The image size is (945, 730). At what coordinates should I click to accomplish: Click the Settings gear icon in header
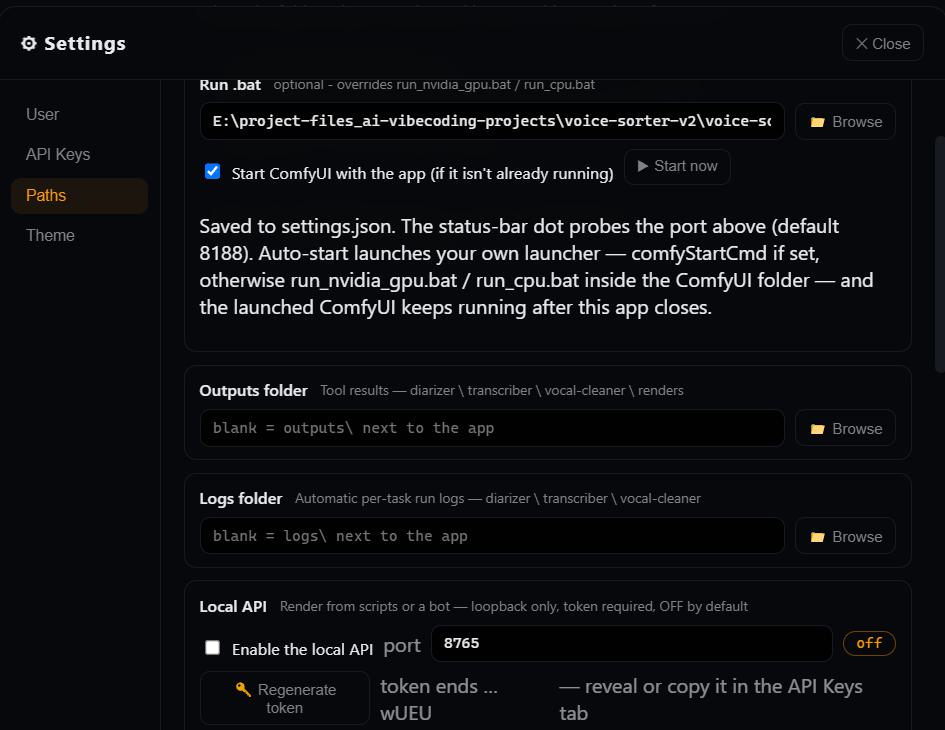(x=29, y=43)
